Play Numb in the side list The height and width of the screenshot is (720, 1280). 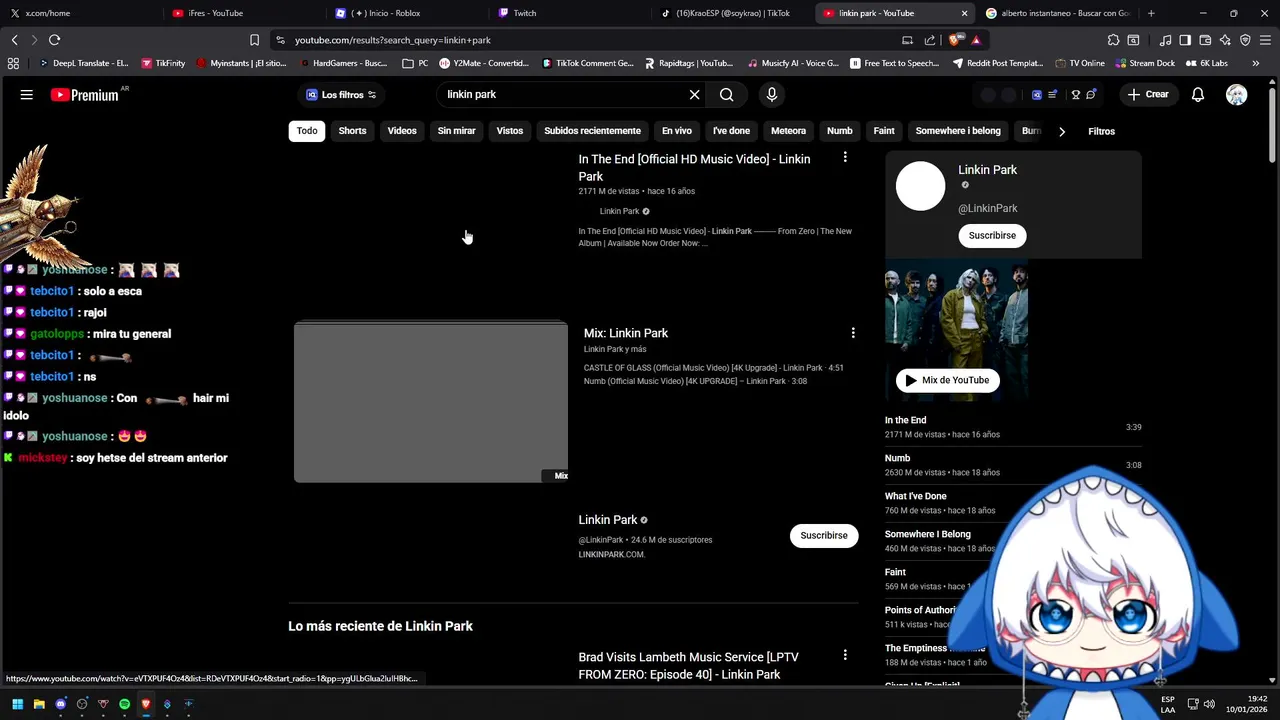click(x=1012, y=465)
